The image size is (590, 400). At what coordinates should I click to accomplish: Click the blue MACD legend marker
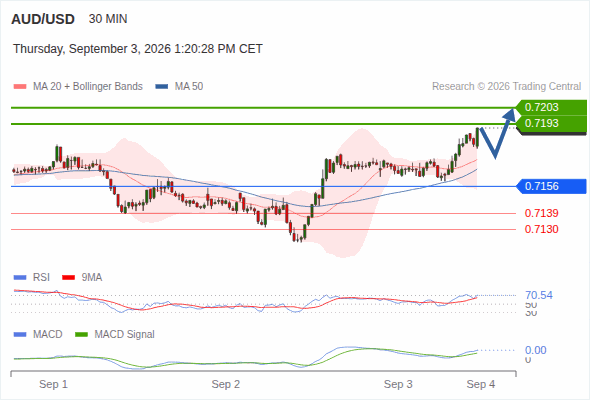click(x=20, y=335)
